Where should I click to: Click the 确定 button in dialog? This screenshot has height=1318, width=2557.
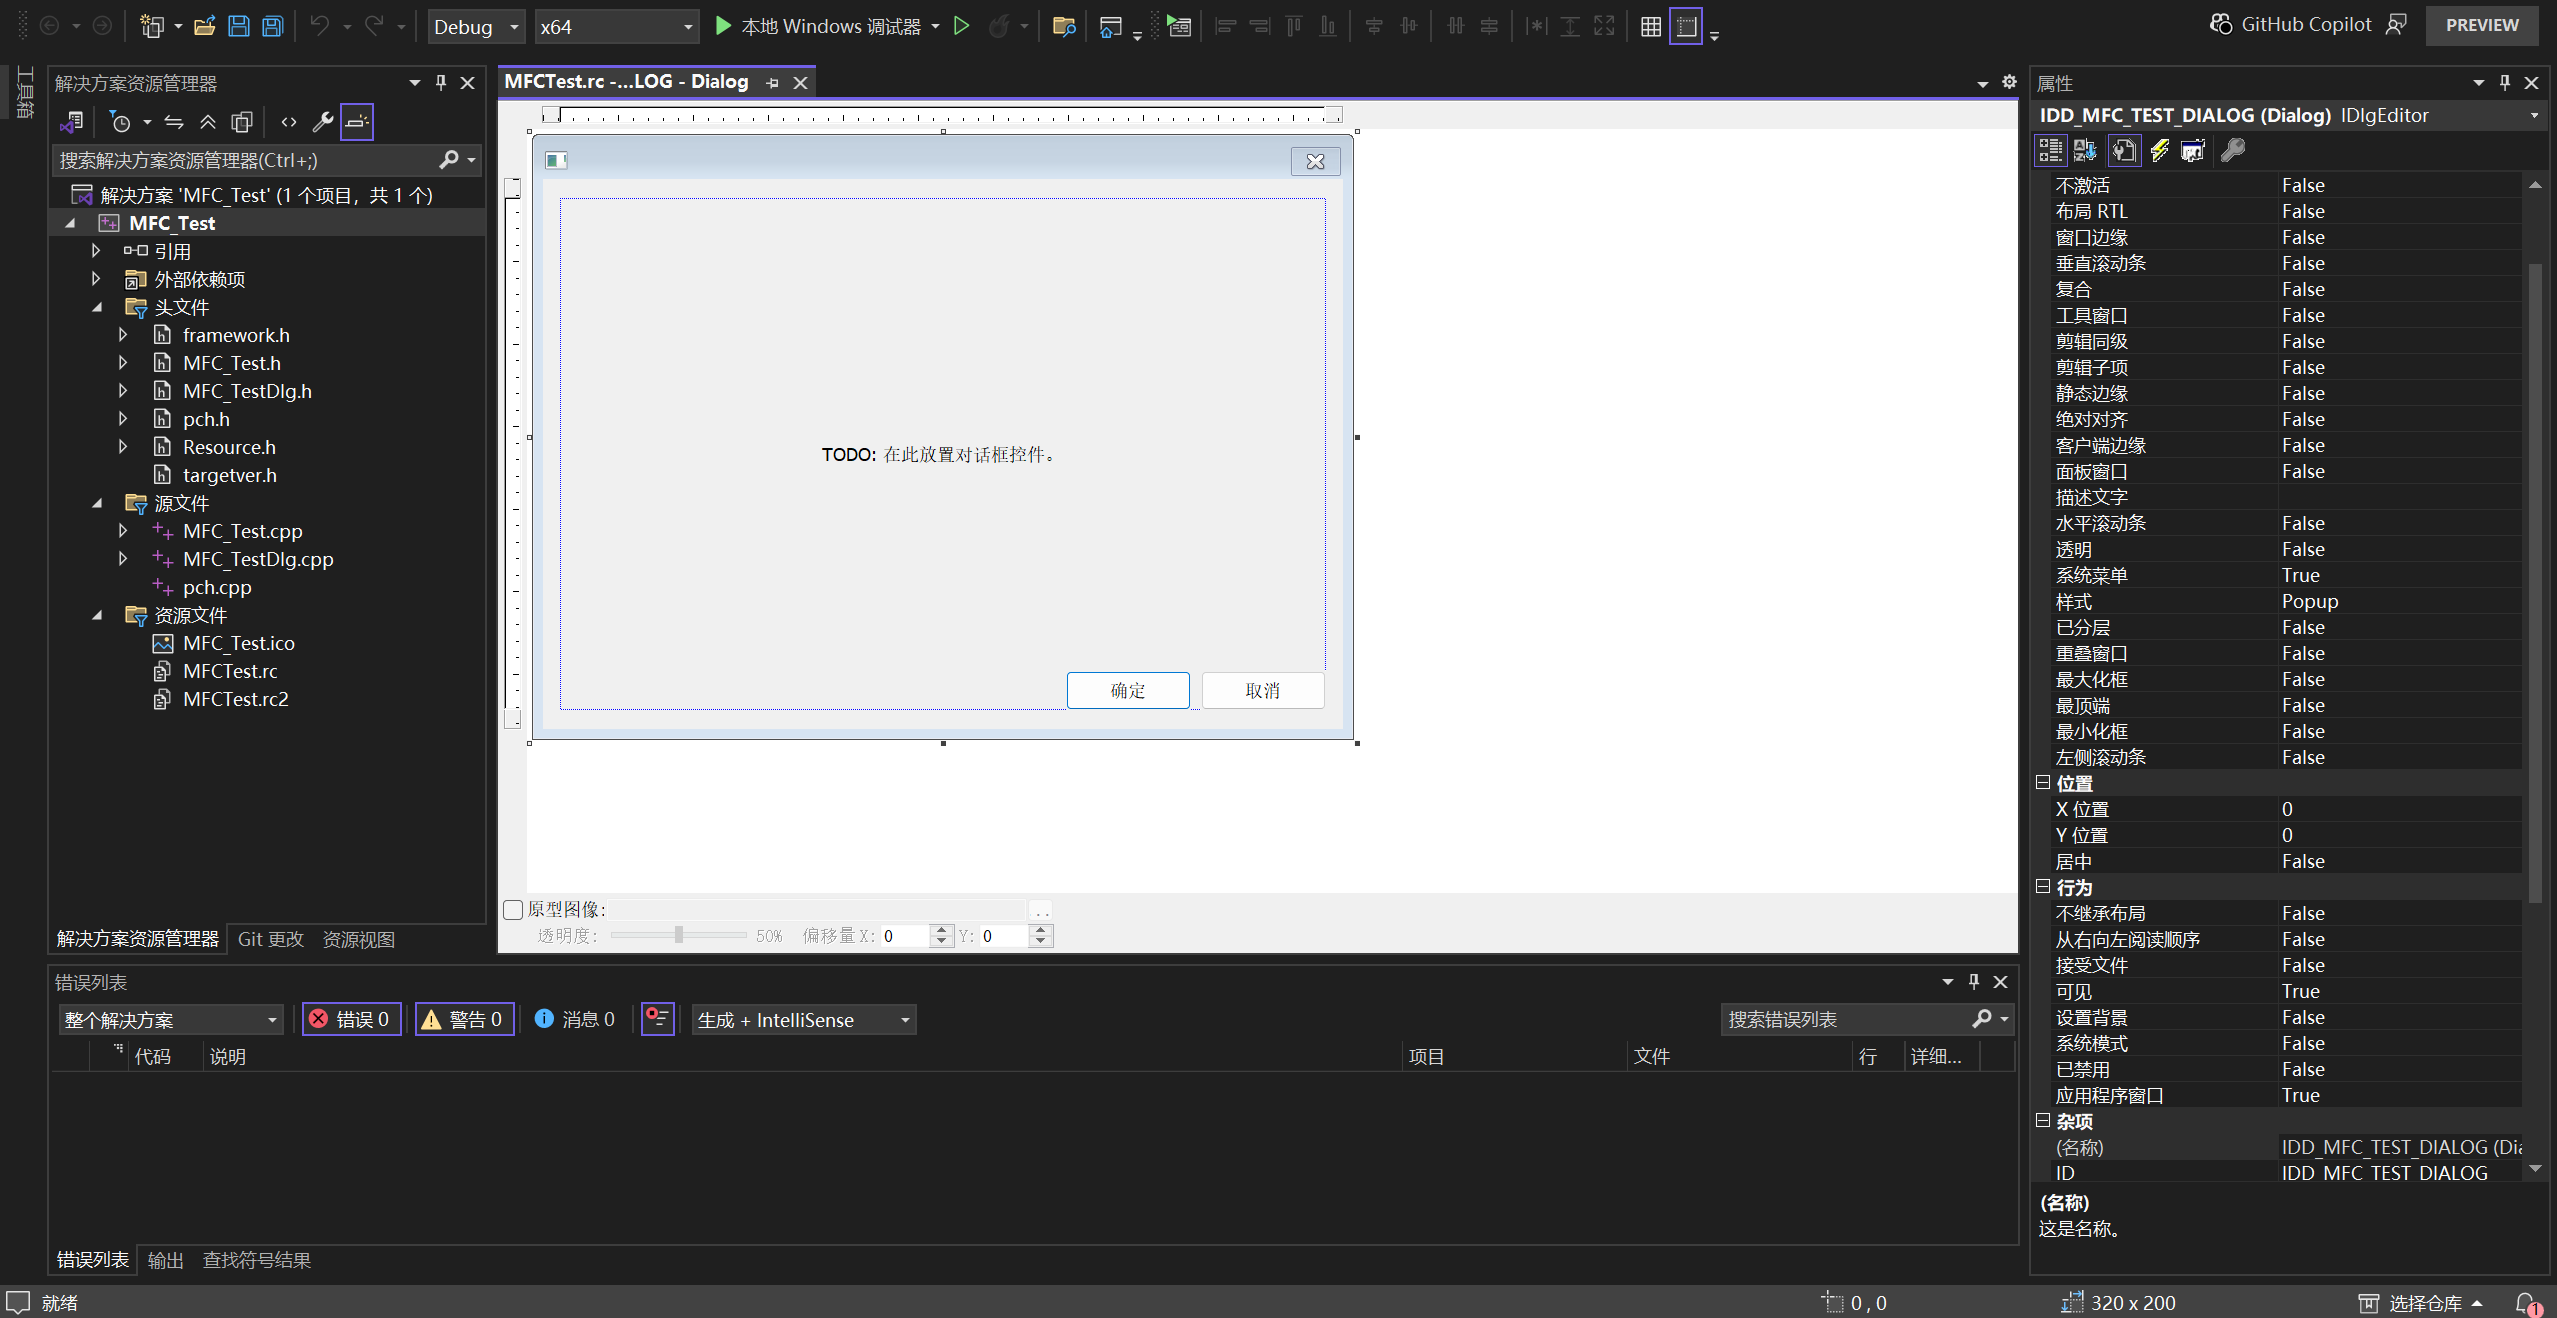(1127, 690)
